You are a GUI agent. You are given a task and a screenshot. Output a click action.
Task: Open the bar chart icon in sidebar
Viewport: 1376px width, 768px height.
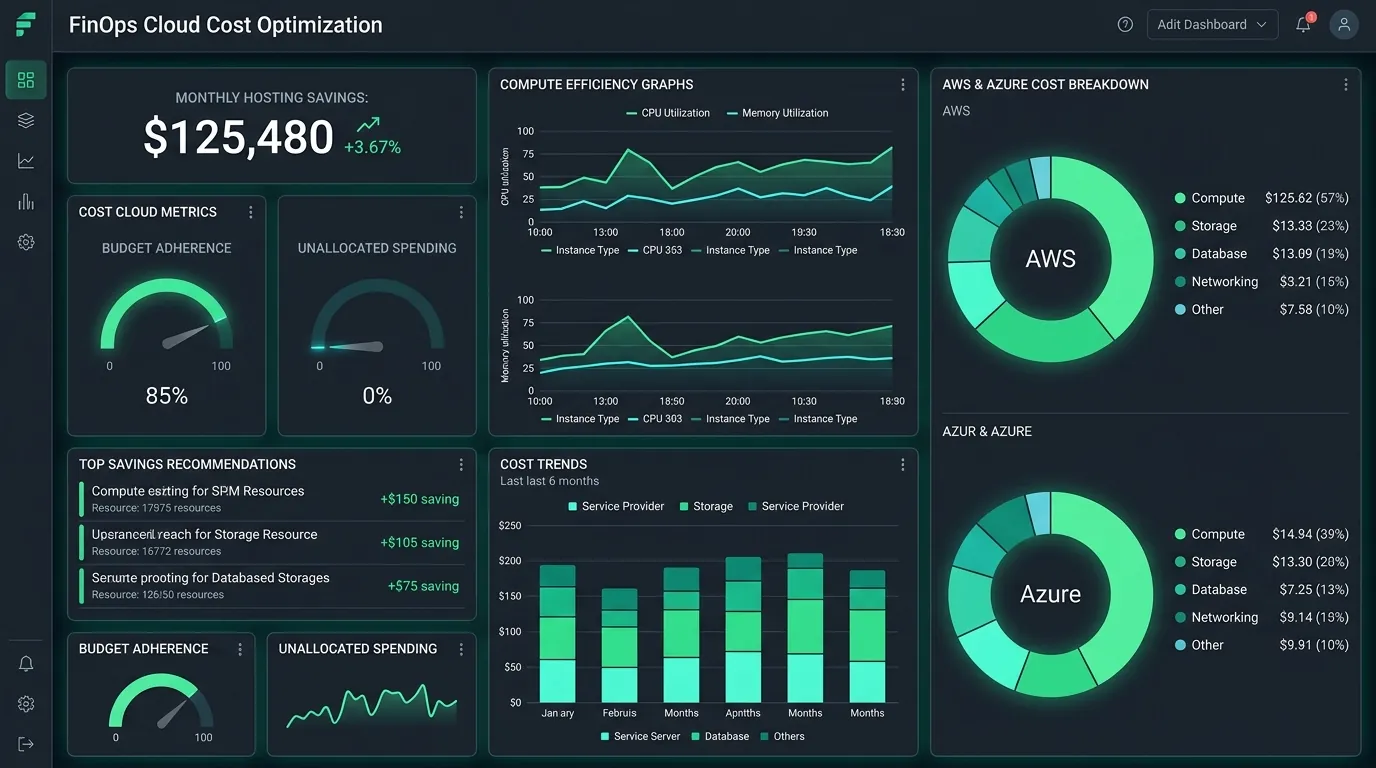[x=26, y=201]
